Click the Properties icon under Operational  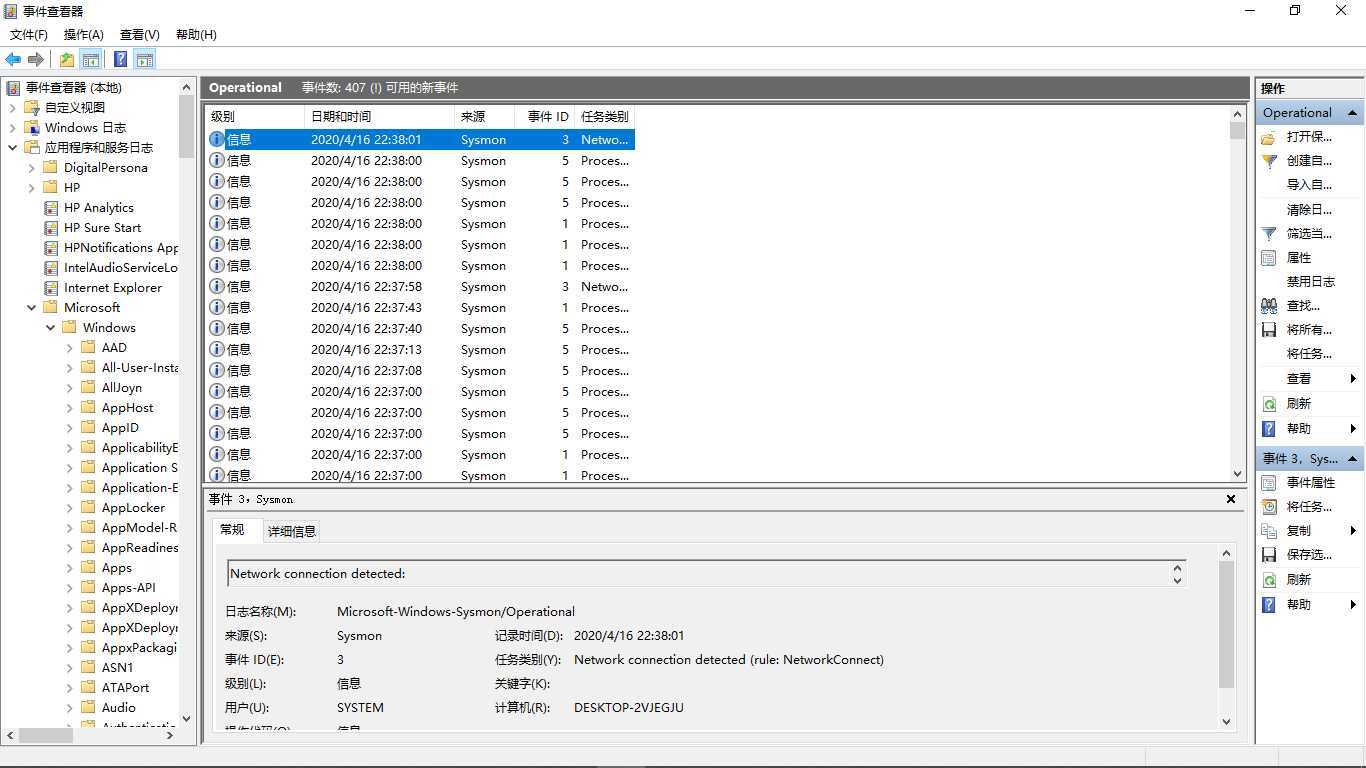point(1269,258)
